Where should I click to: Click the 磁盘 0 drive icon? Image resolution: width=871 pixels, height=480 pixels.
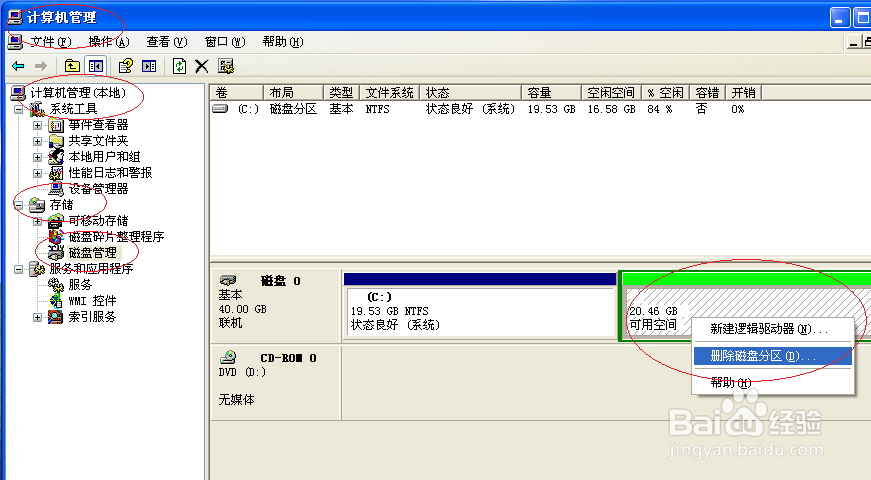point(228,281)
